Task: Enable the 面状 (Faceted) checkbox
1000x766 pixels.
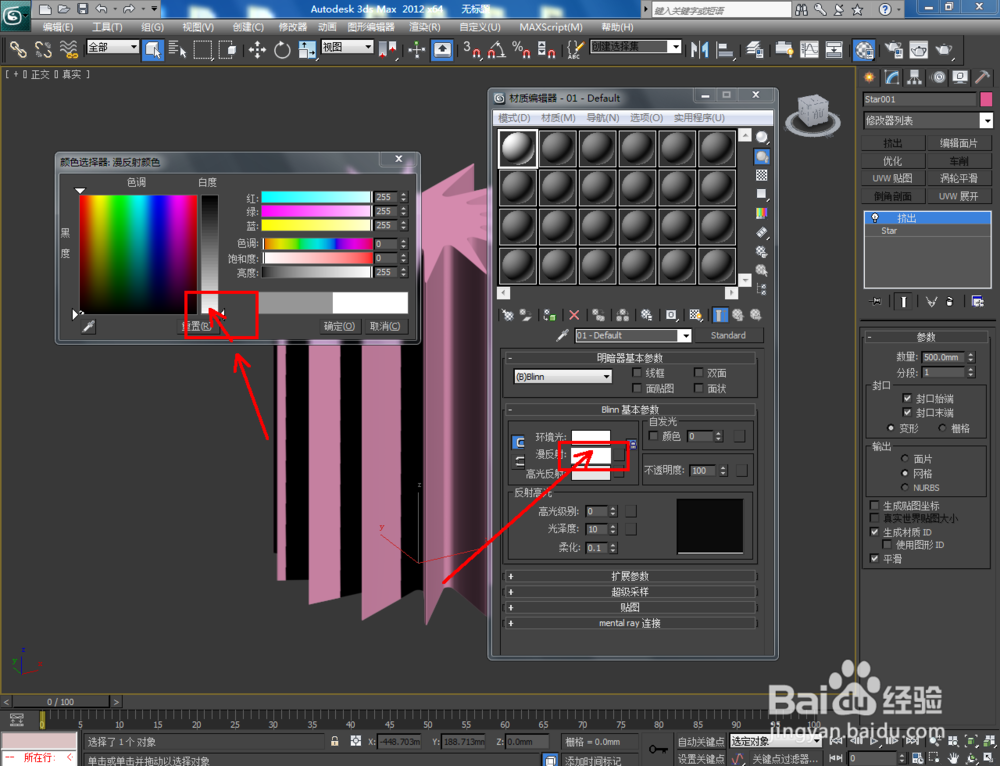Action: 698,388
